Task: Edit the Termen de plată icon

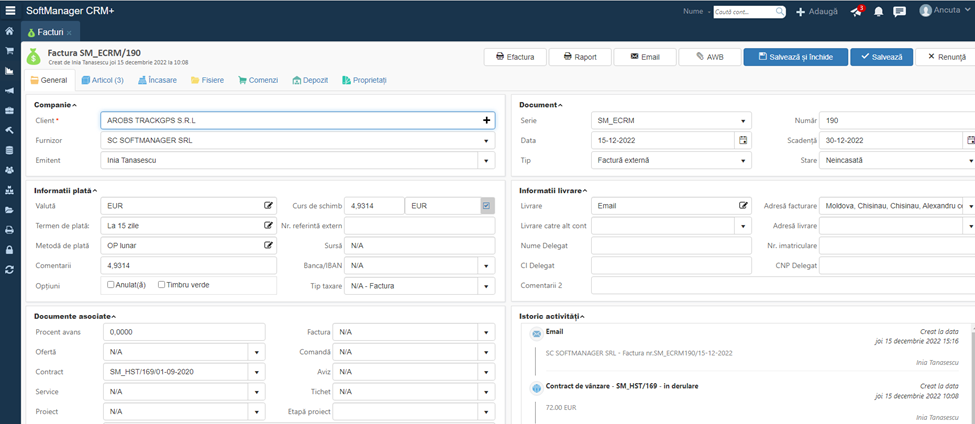Action: pos(269,225)
